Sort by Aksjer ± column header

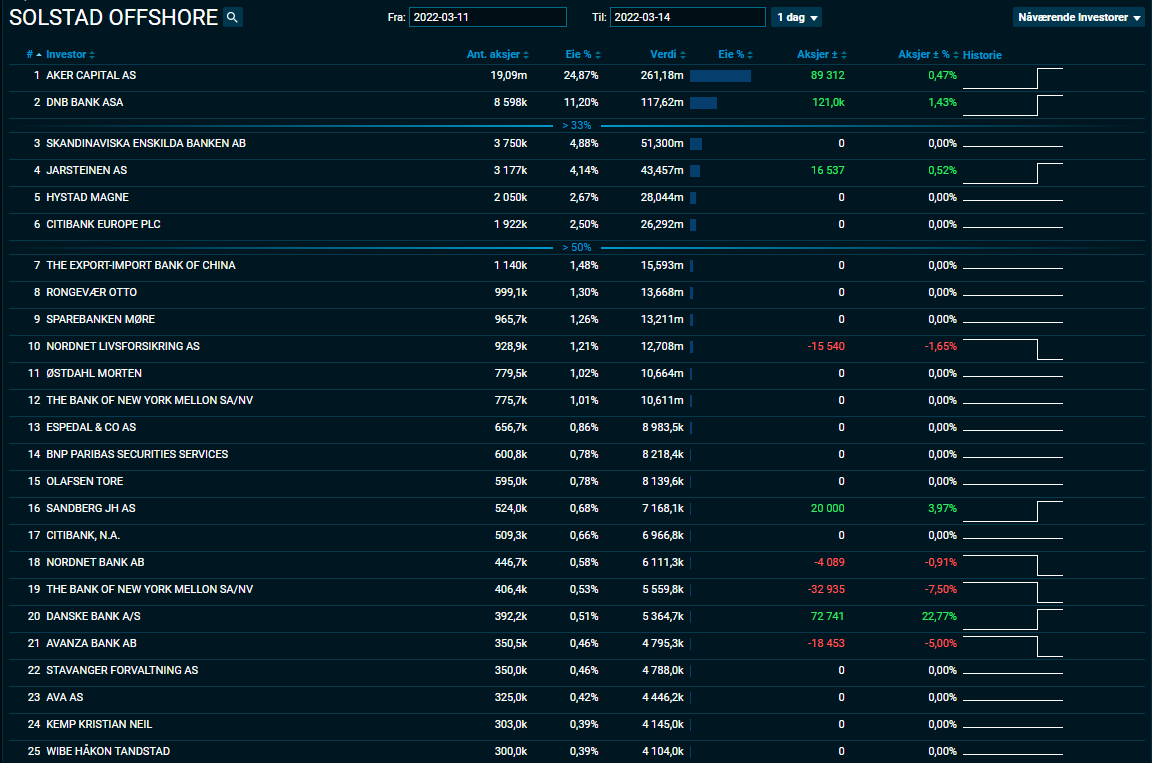[821, 54]
